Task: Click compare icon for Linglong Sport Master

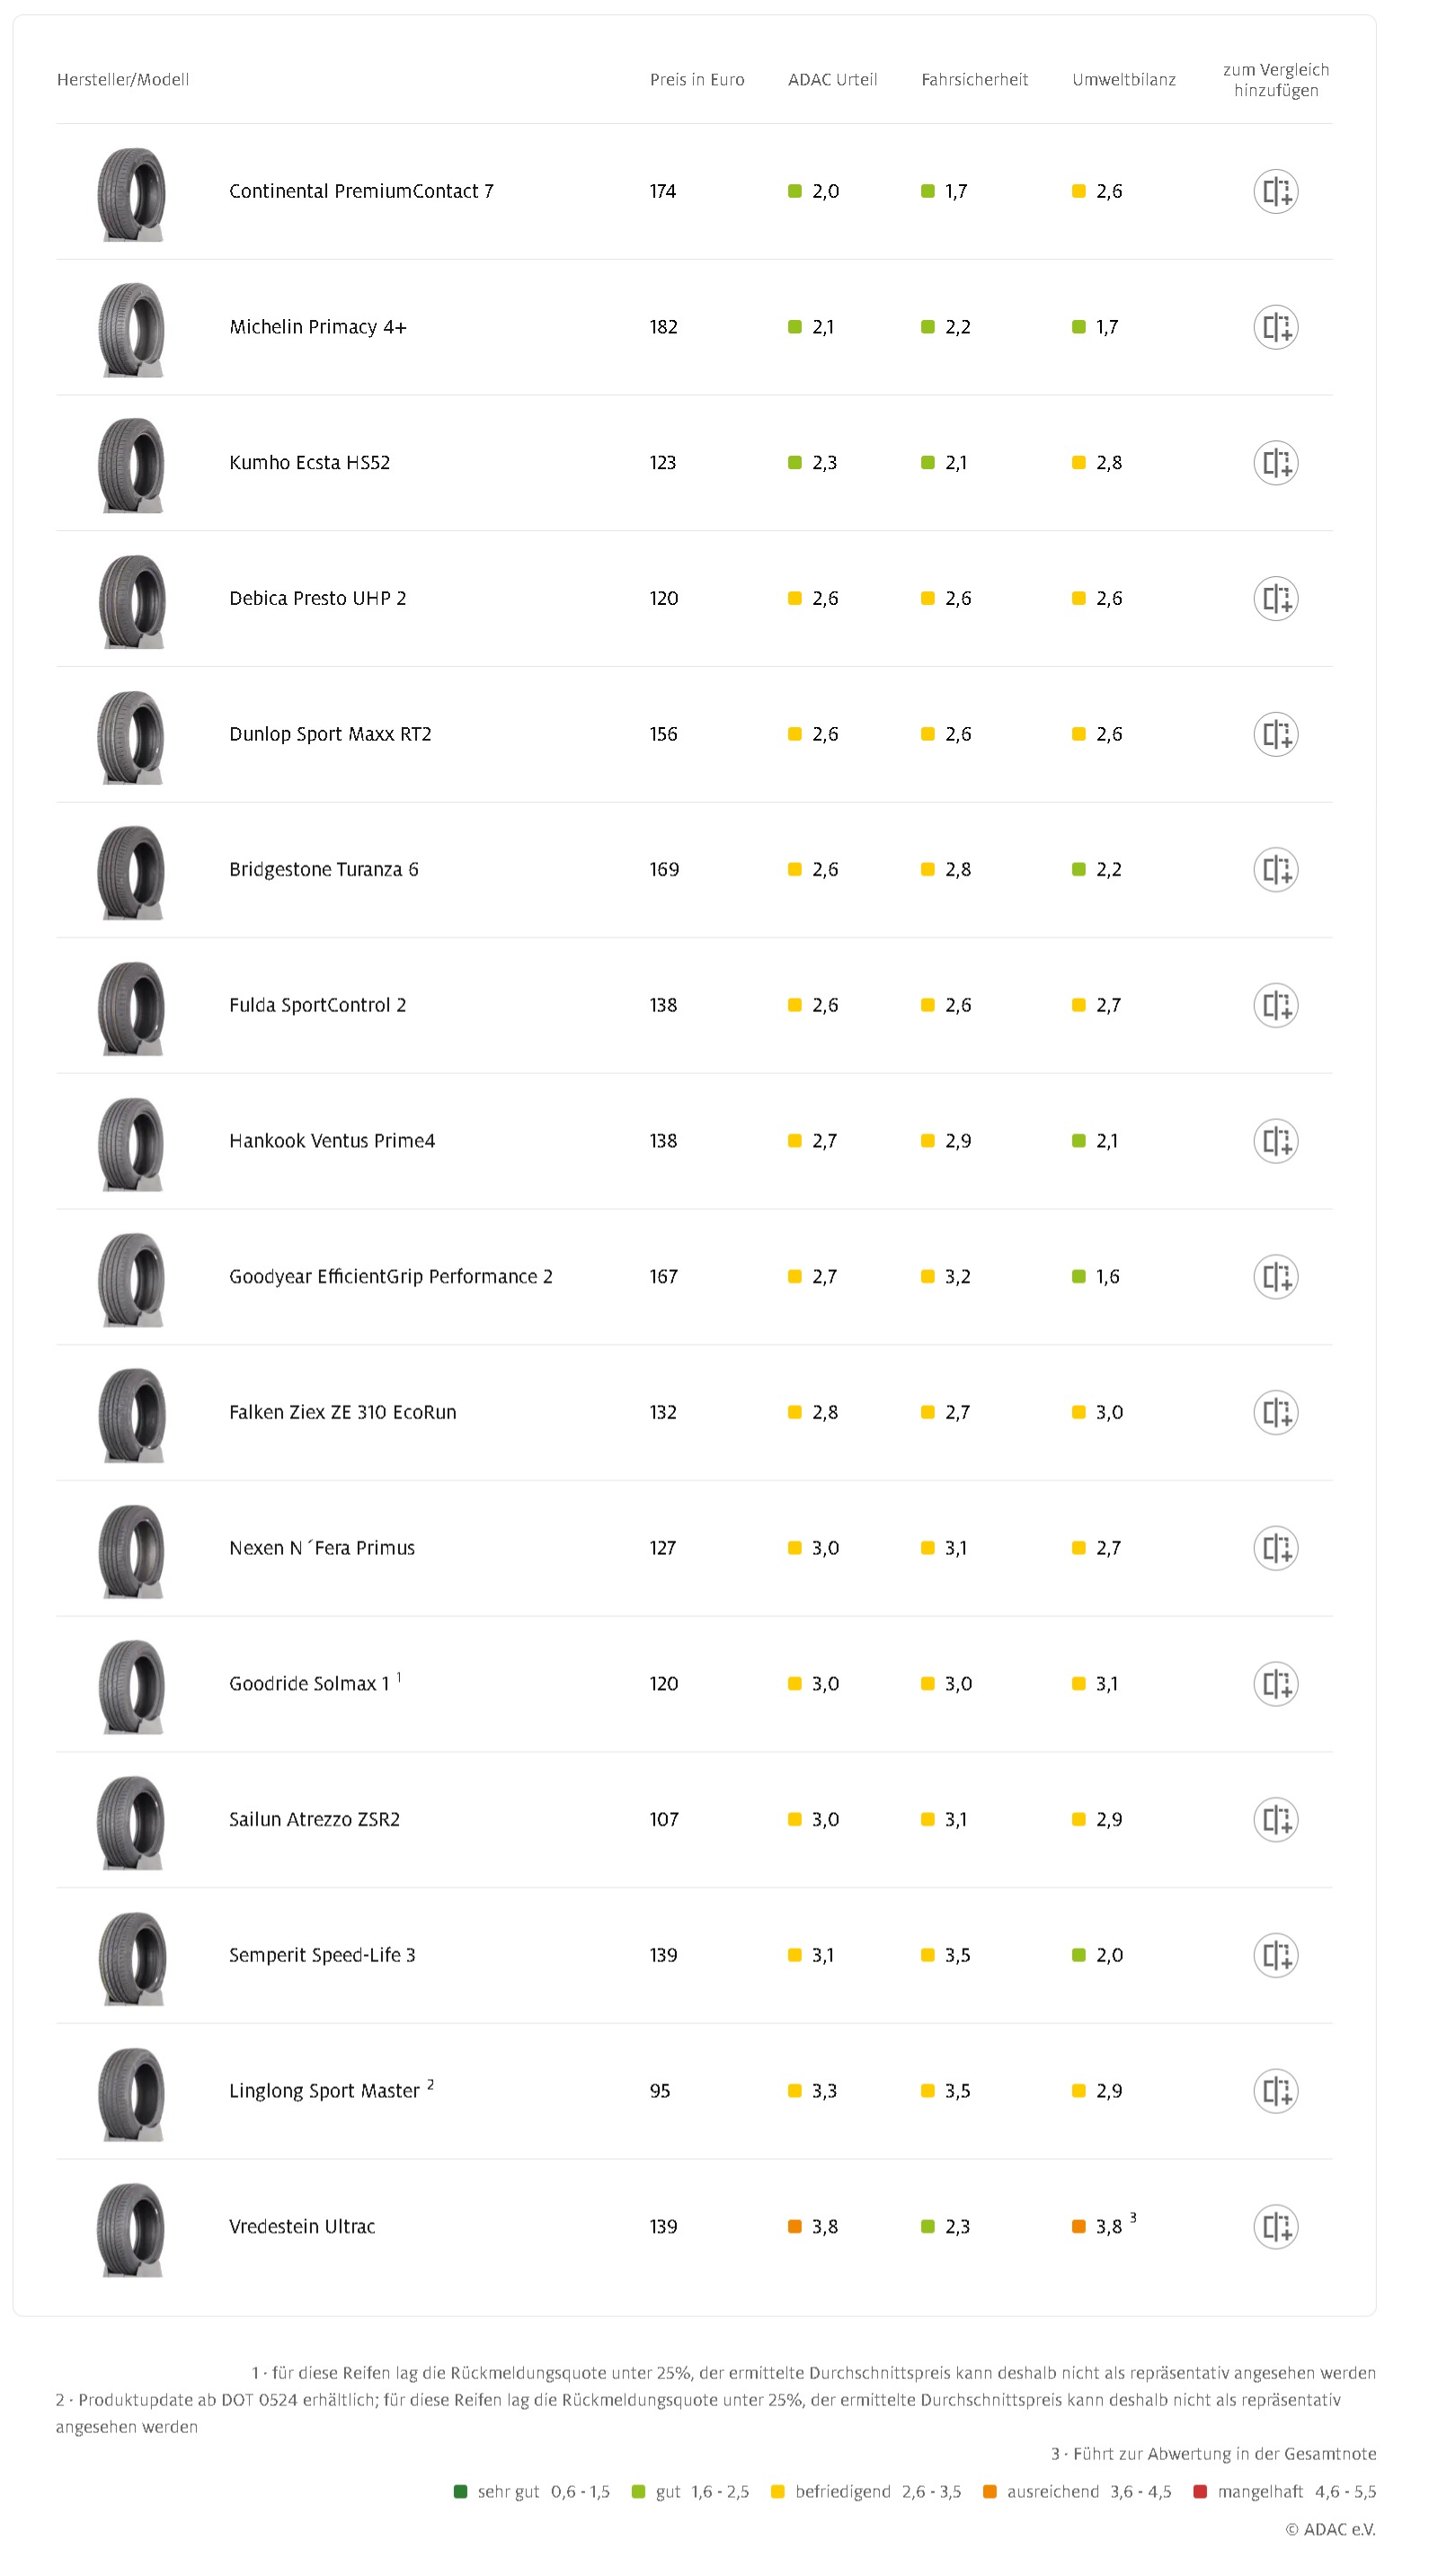Action: click(1275, 2090)
